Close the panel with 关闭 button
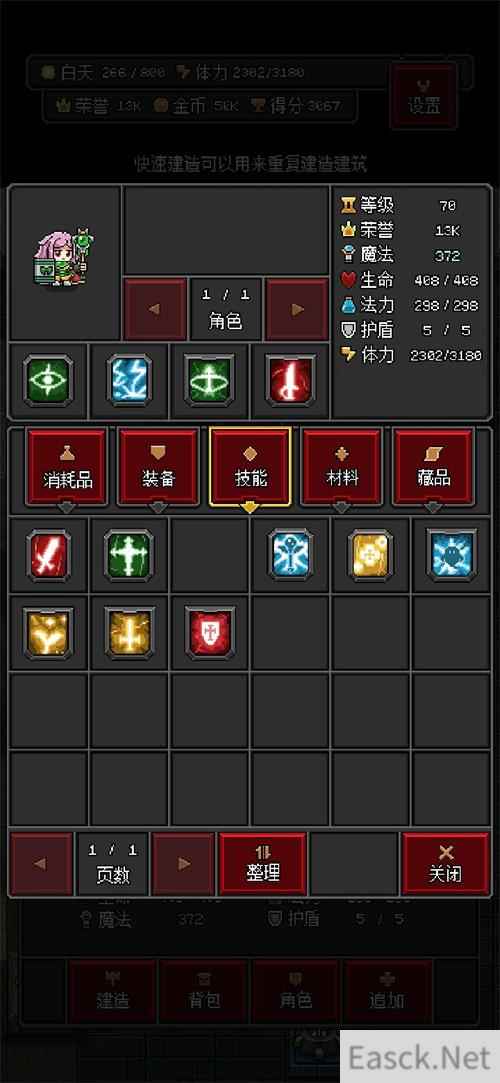 pos(445,863)
